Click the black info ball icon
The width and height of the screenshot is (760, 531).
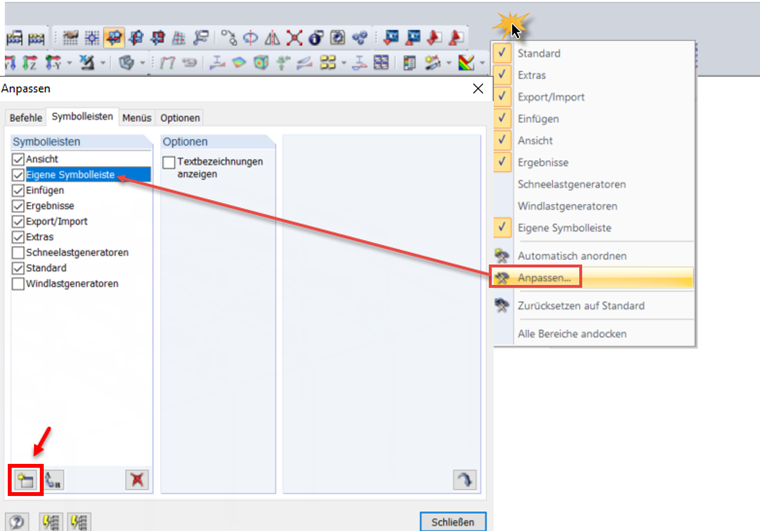pyautogui.click(x=316, y=37)
